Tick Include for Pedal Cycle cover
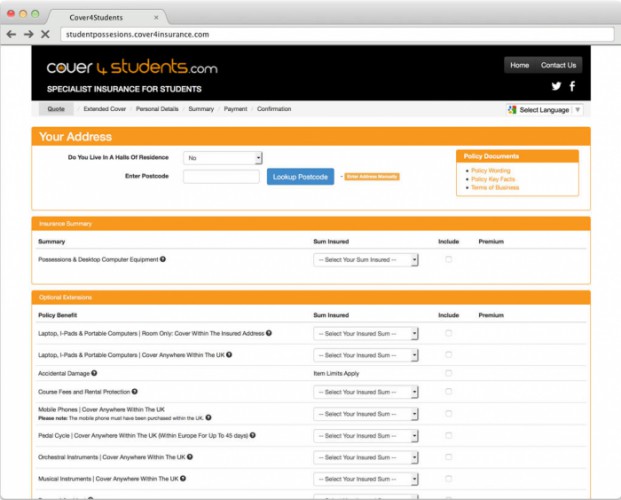Image resolution: width=621 pixels, height=500 pixels. coord(448,435)
